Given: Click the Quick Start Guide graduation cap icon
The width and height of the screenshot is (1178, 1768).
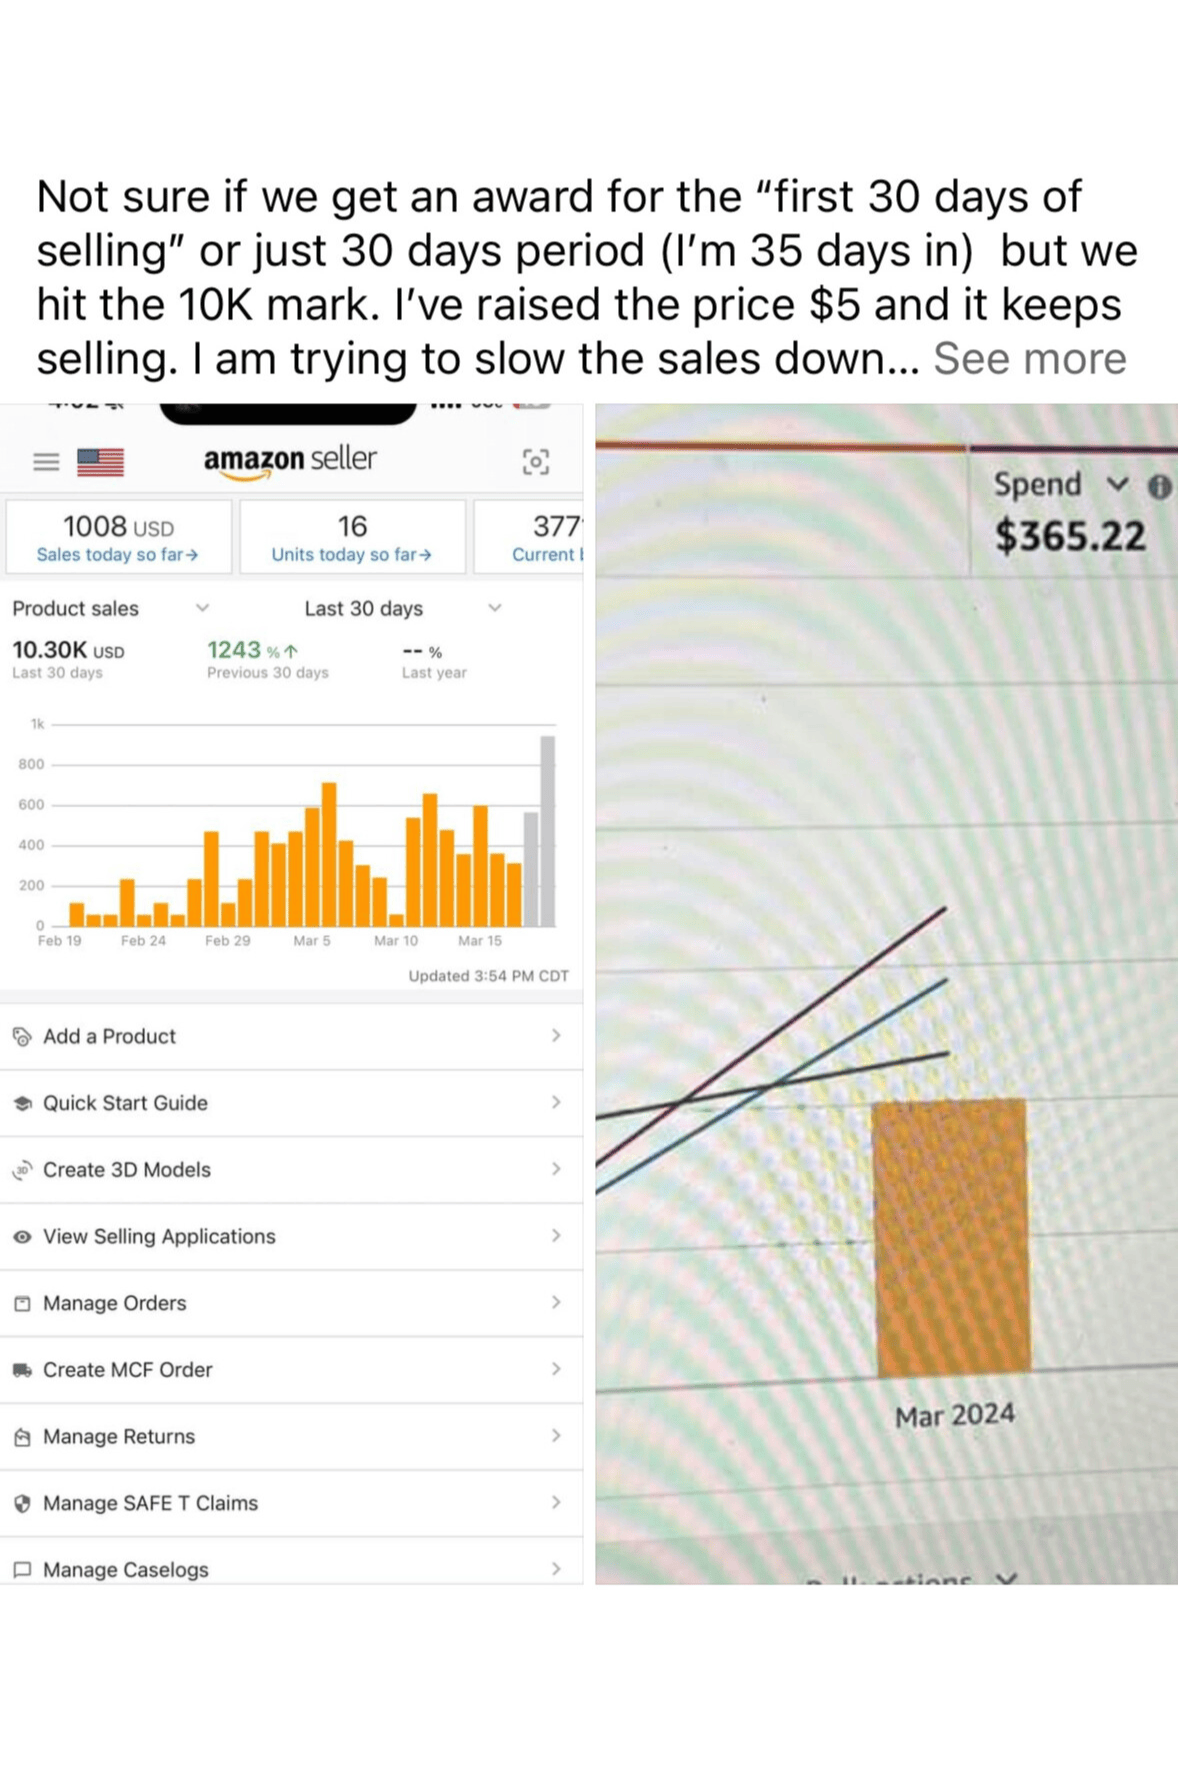Looking at the screenshot, I should (x=22, y=1103).
